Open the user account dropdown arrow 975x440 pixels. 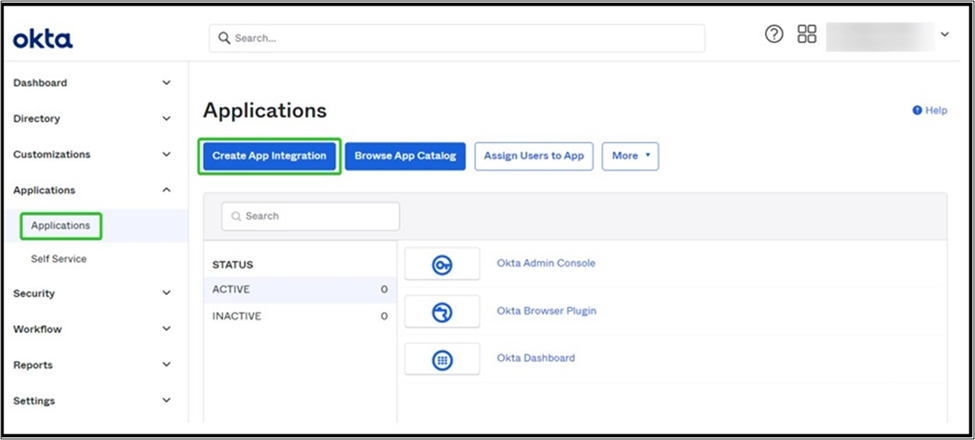(x=945, y=35)
